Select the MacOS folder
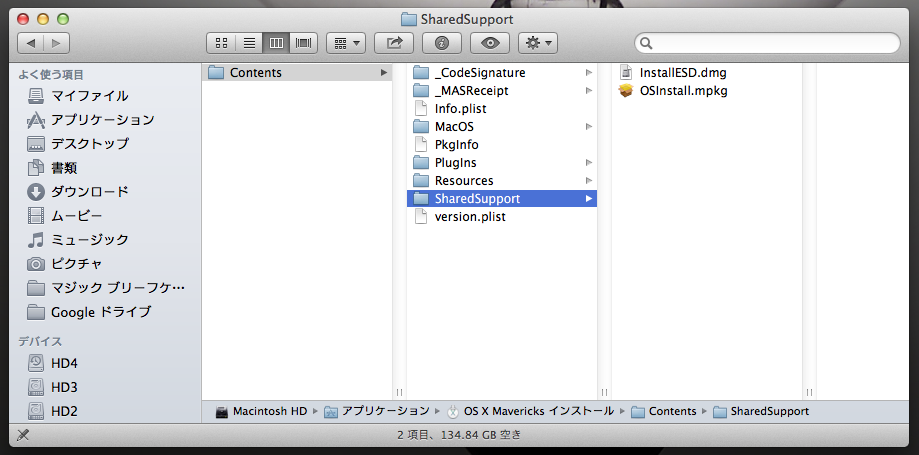The image size is (919, 455). click(x=502, y=127)
